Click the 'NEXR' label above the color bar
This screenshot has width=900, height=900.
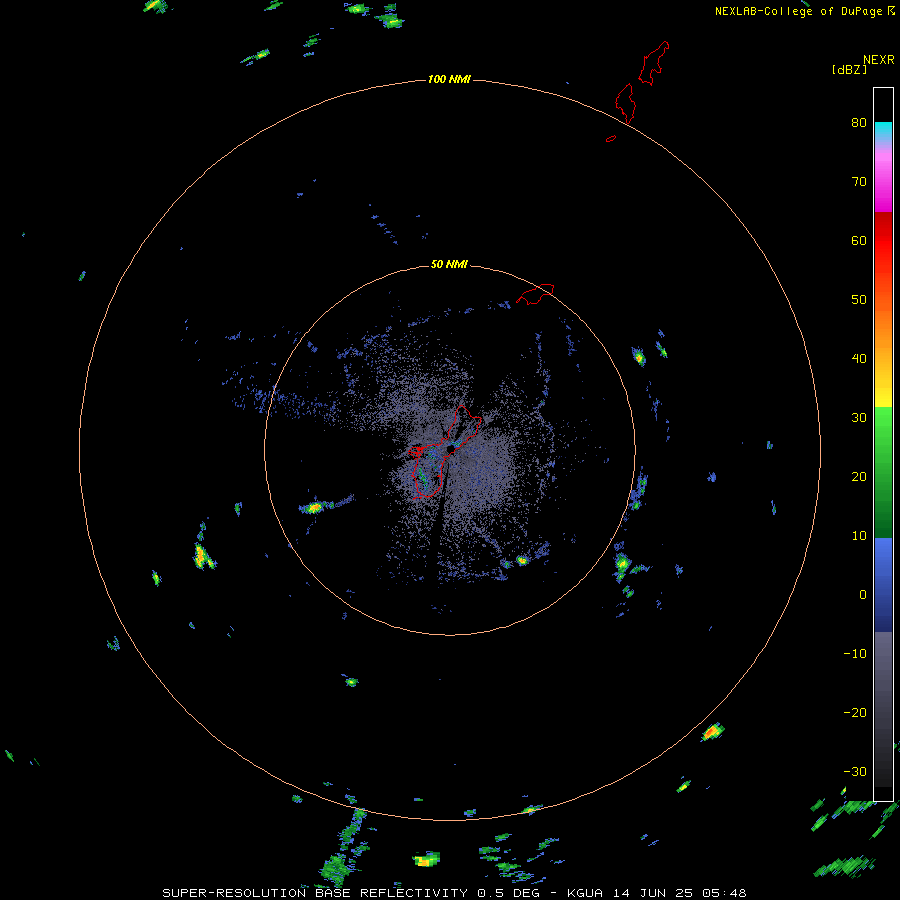[x=879, y=60]
